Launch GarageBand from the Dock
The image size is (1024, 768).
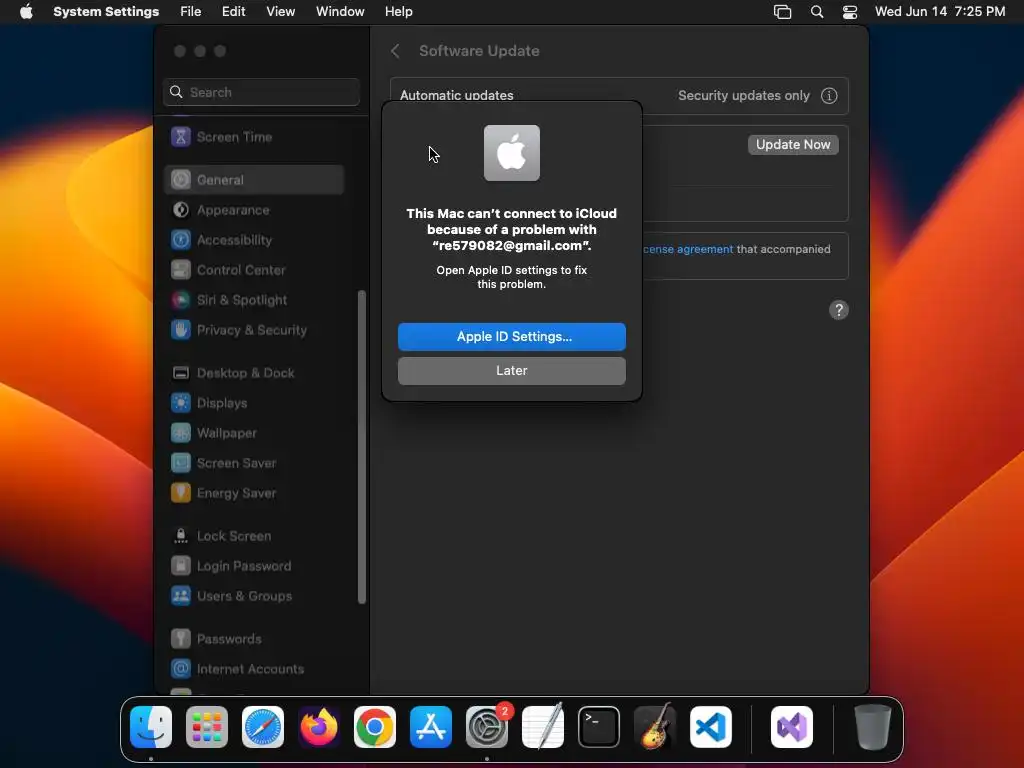click(x=655, y=727)
